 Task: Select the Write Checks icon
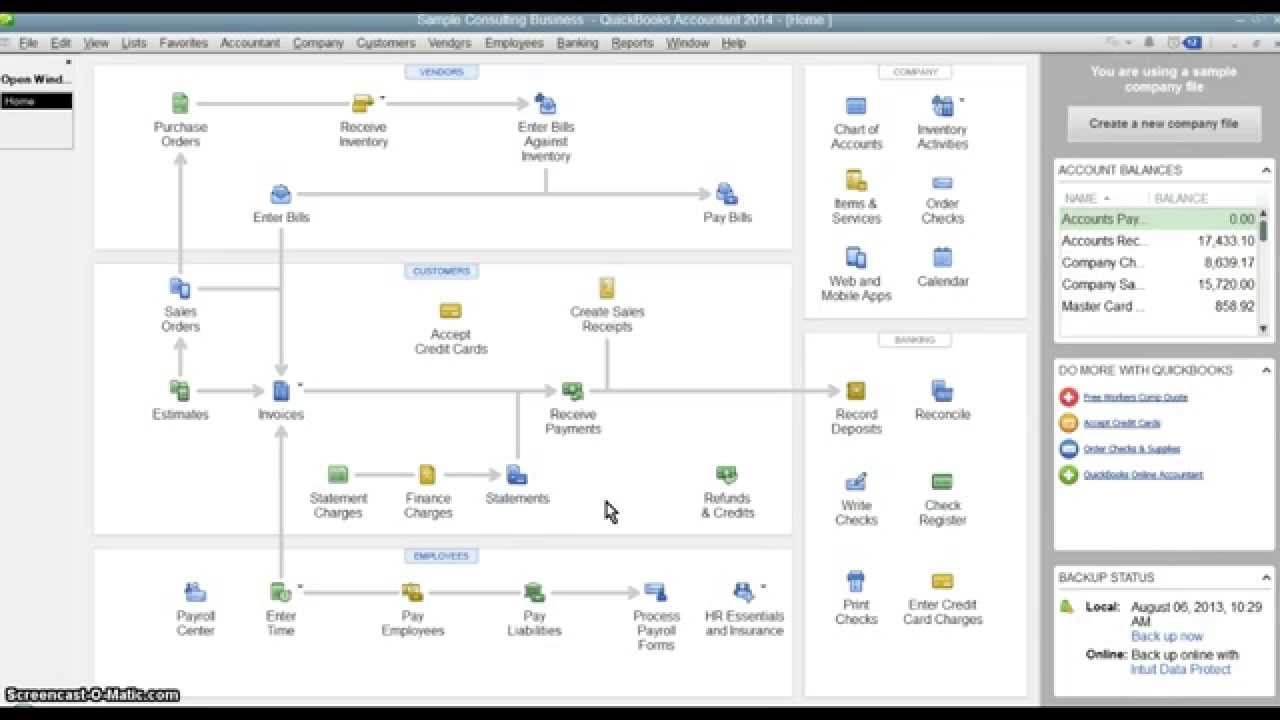point(856,482)
